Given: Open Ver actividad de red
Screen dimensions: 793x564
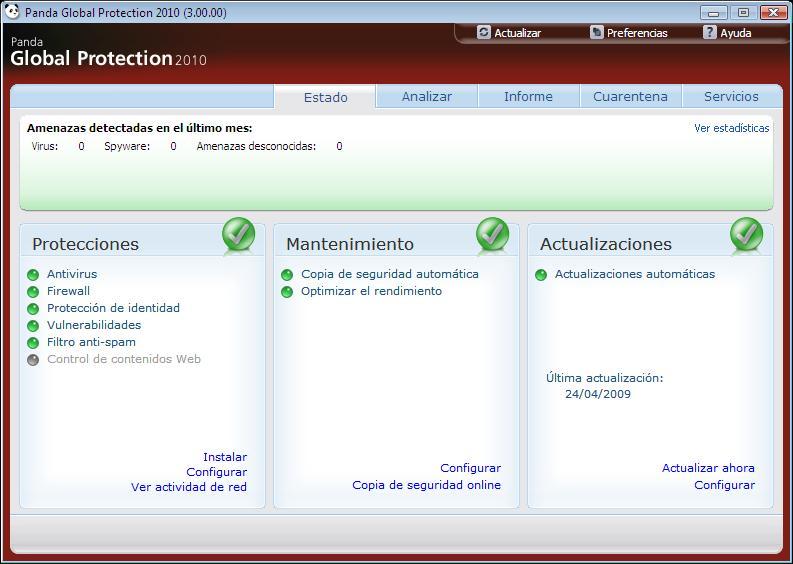Looking at the screenshot, I should 189,487.
